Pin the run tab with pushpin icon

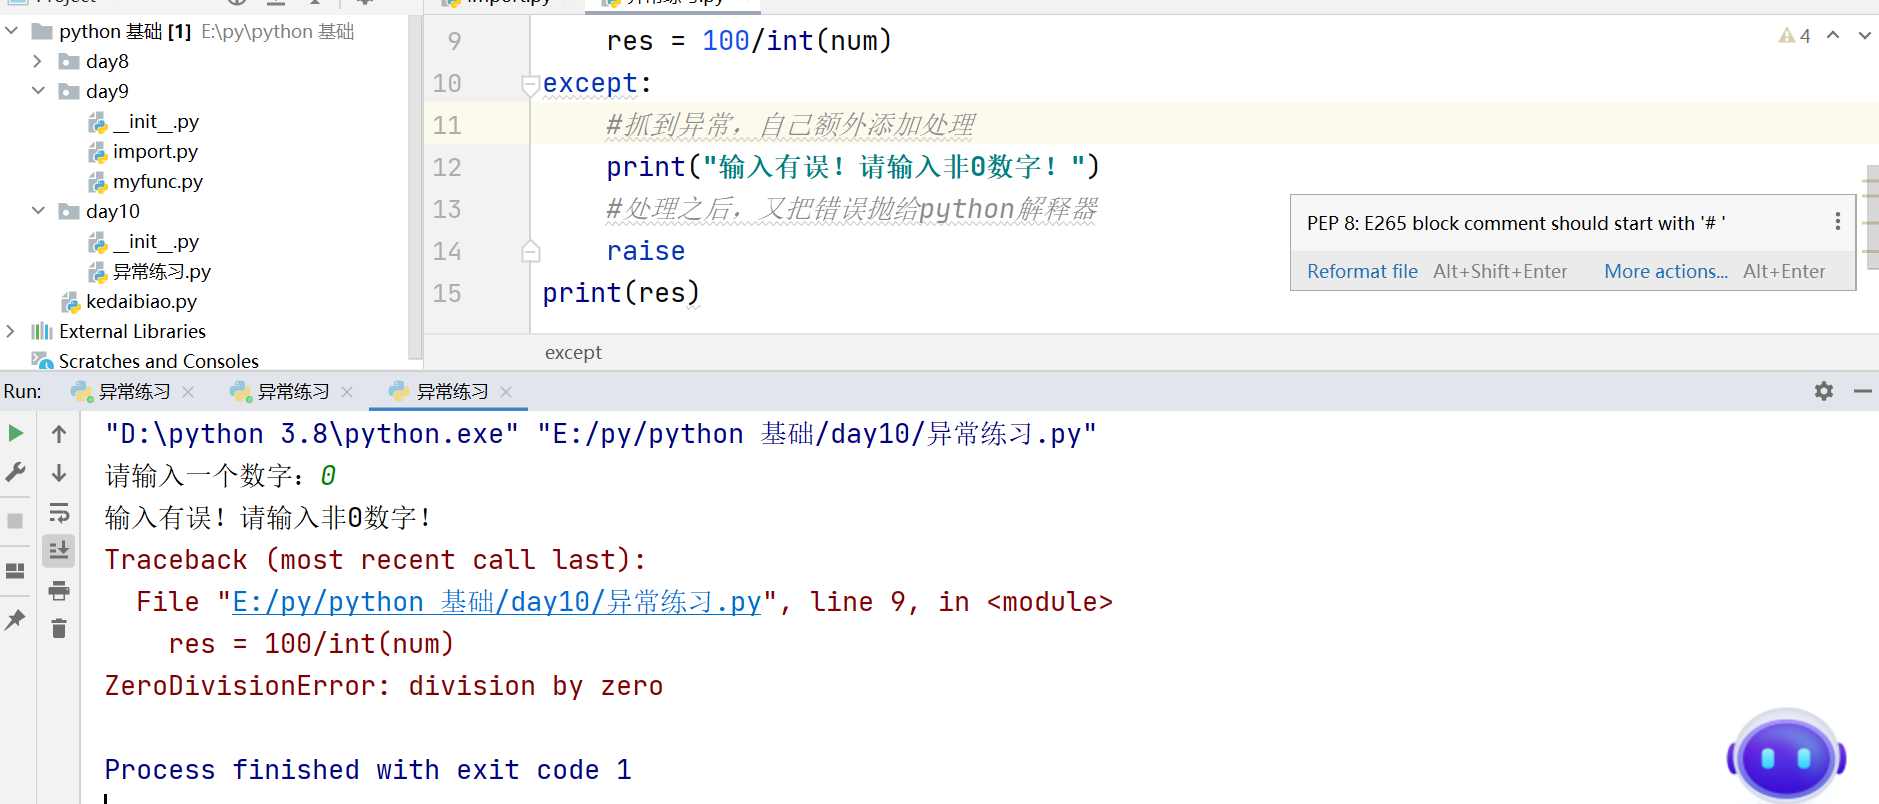click(15, 621)
